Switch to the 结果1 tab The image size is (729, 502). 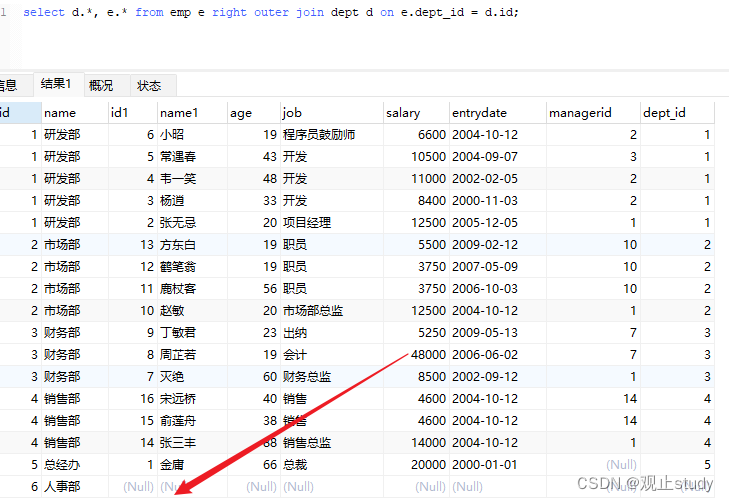pos(59,84)
